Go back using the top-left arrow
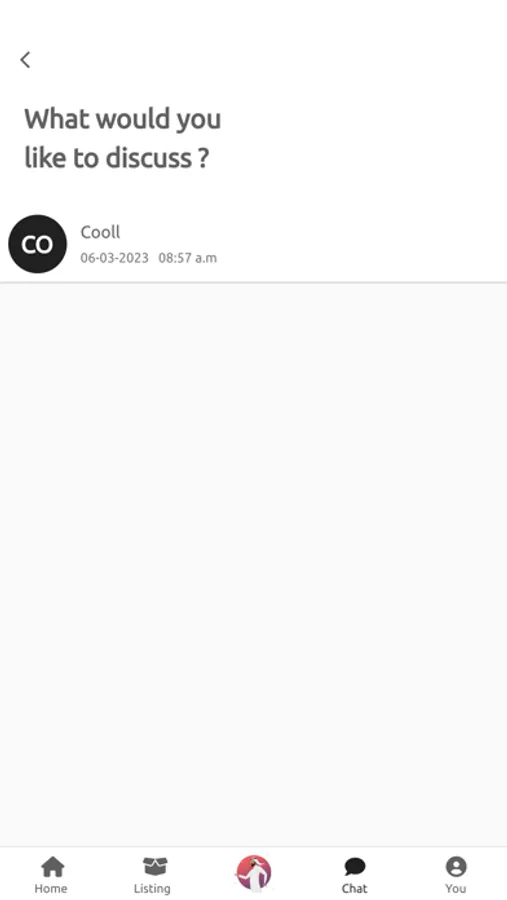This screenshot has height=900, width=507. tap(25, 60)
